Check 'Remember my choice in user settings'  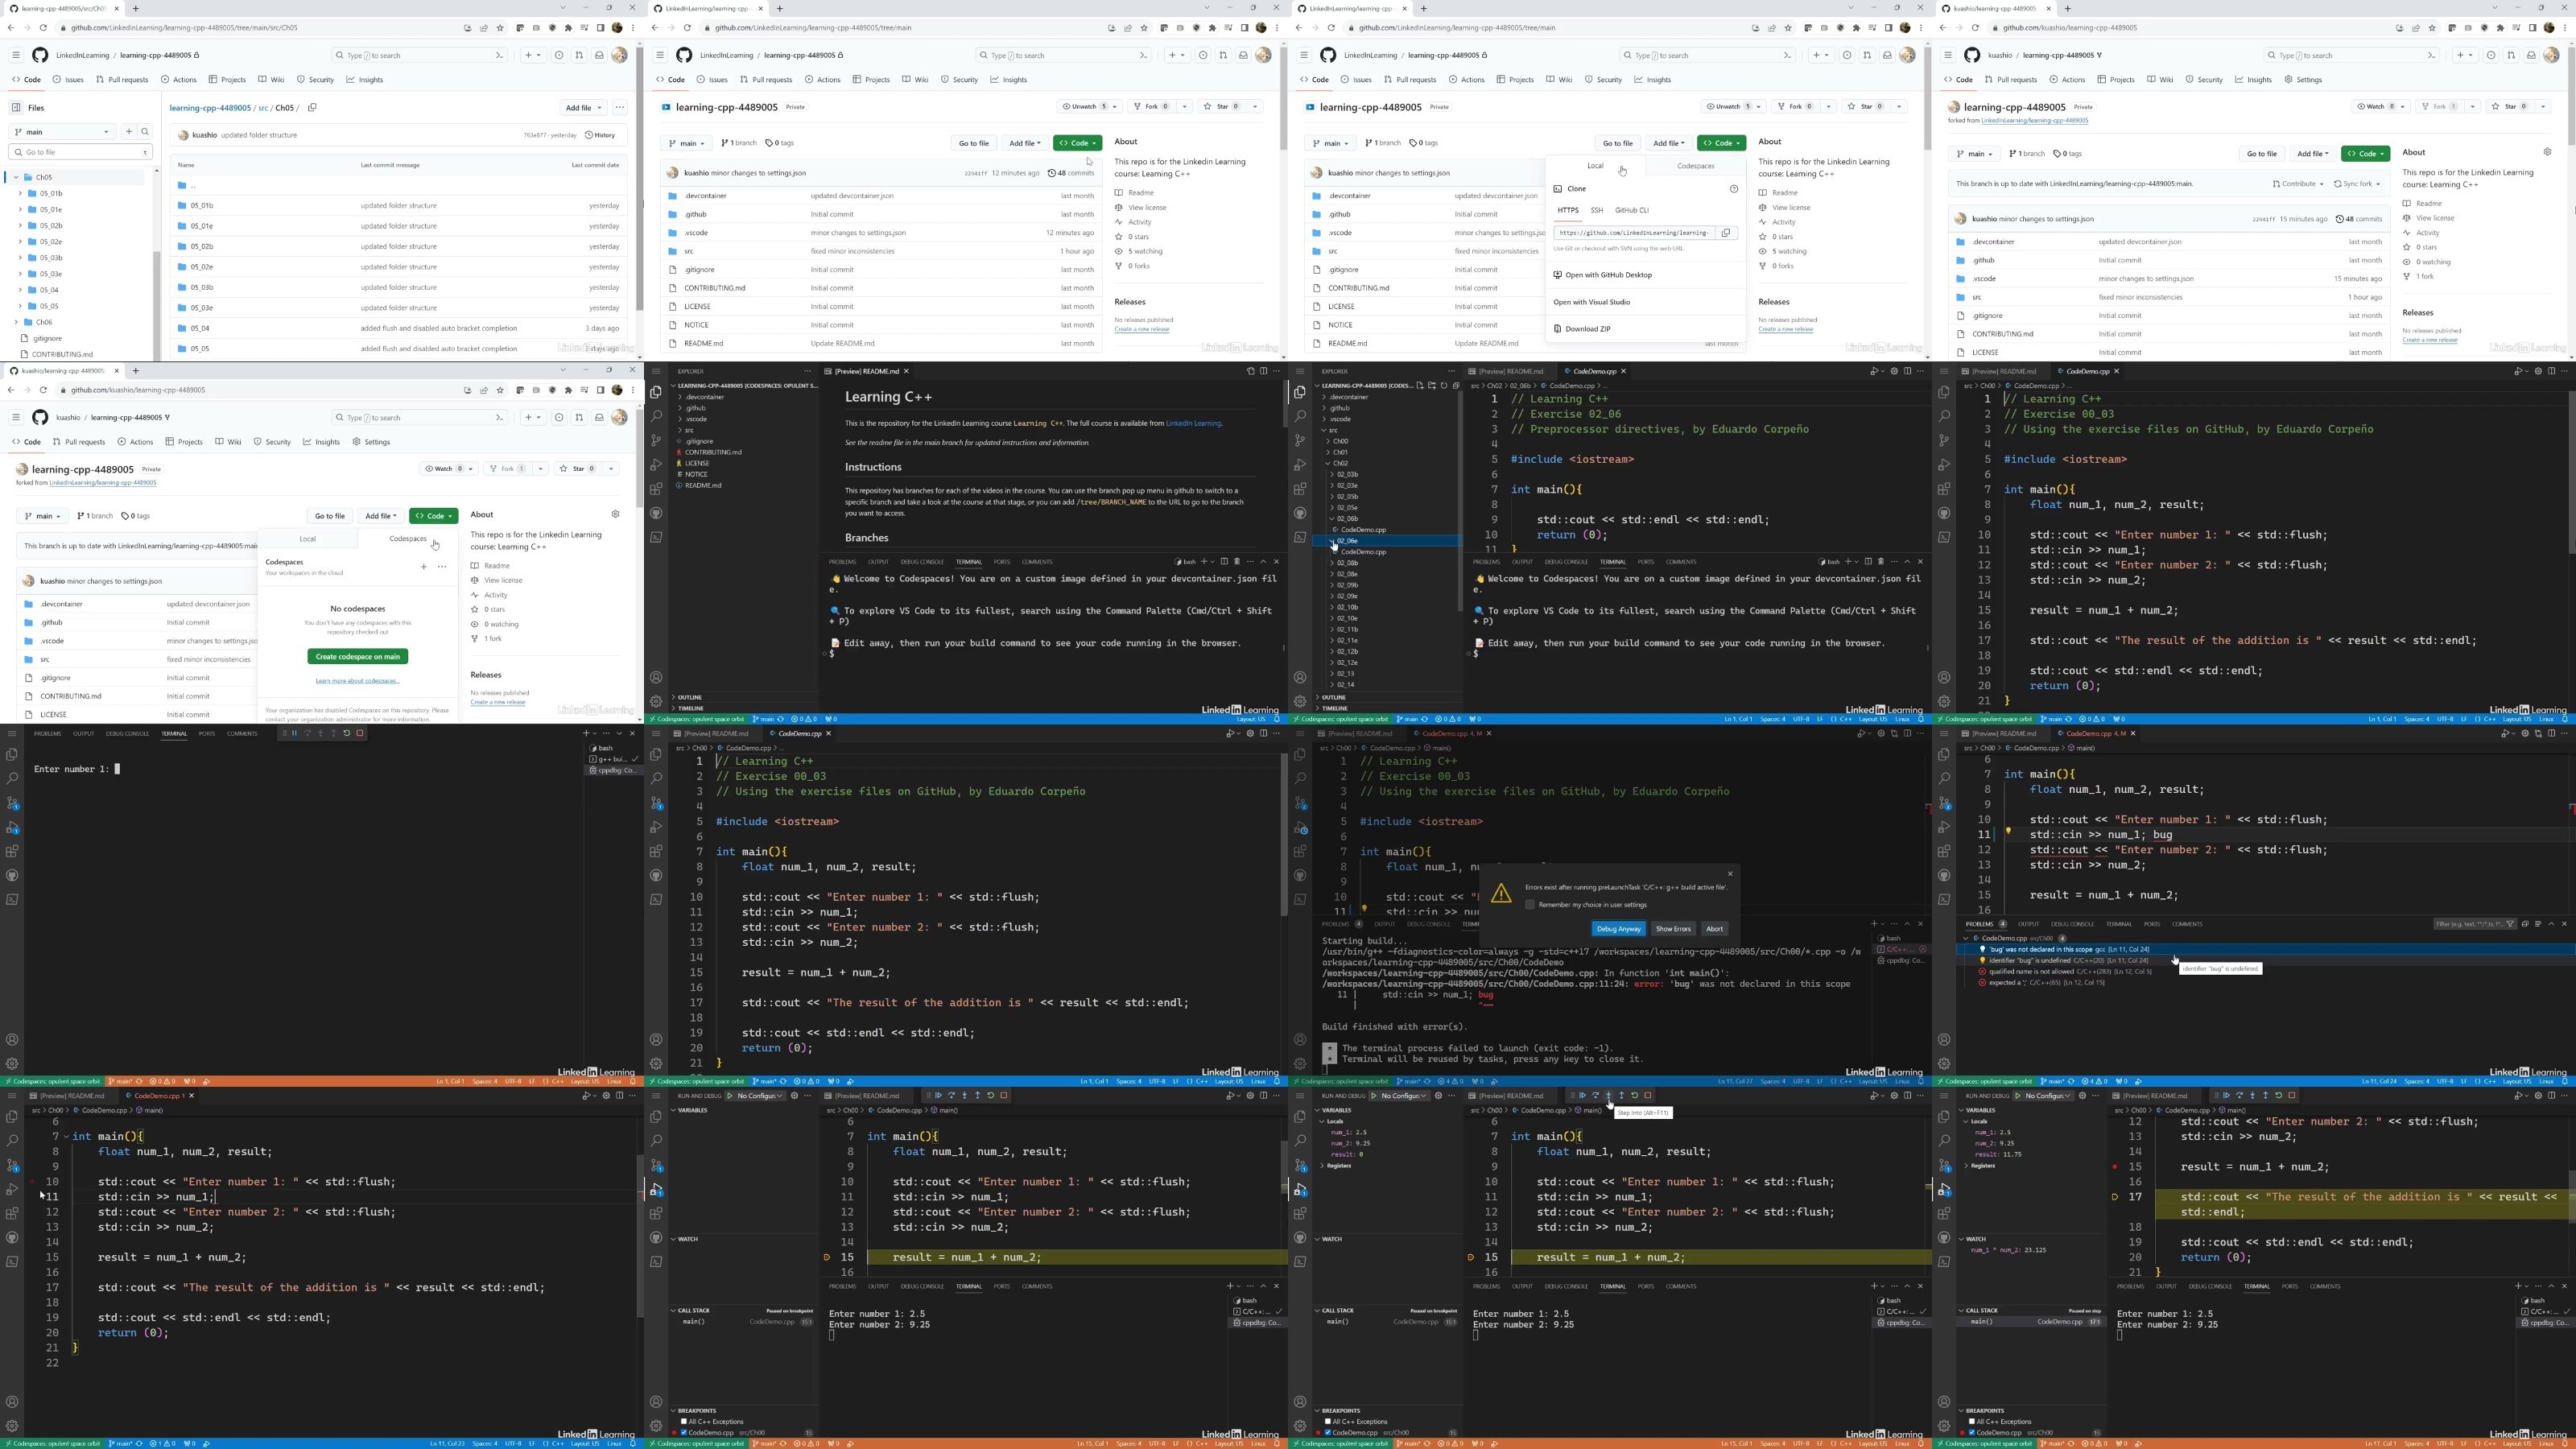[x=1529, y=904]
